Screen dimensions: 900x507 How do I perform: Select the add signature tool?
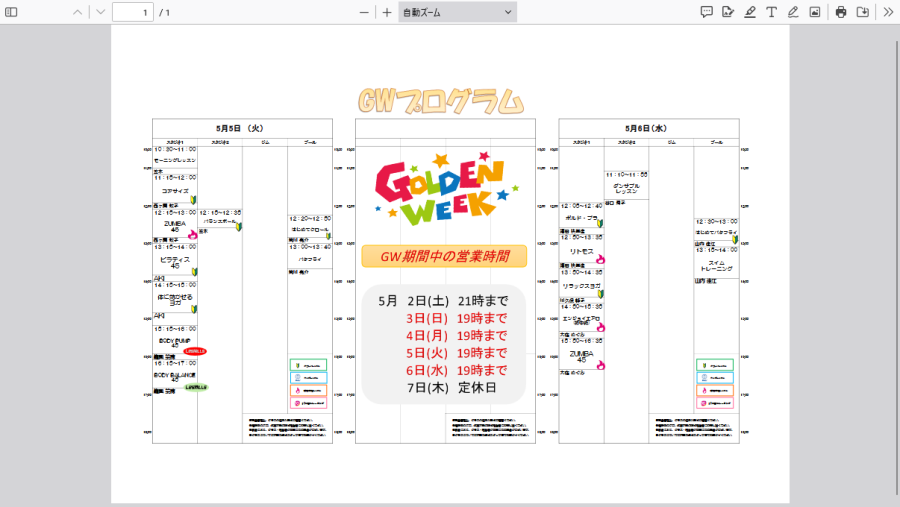pyautogui.click(x=728, y=12)
